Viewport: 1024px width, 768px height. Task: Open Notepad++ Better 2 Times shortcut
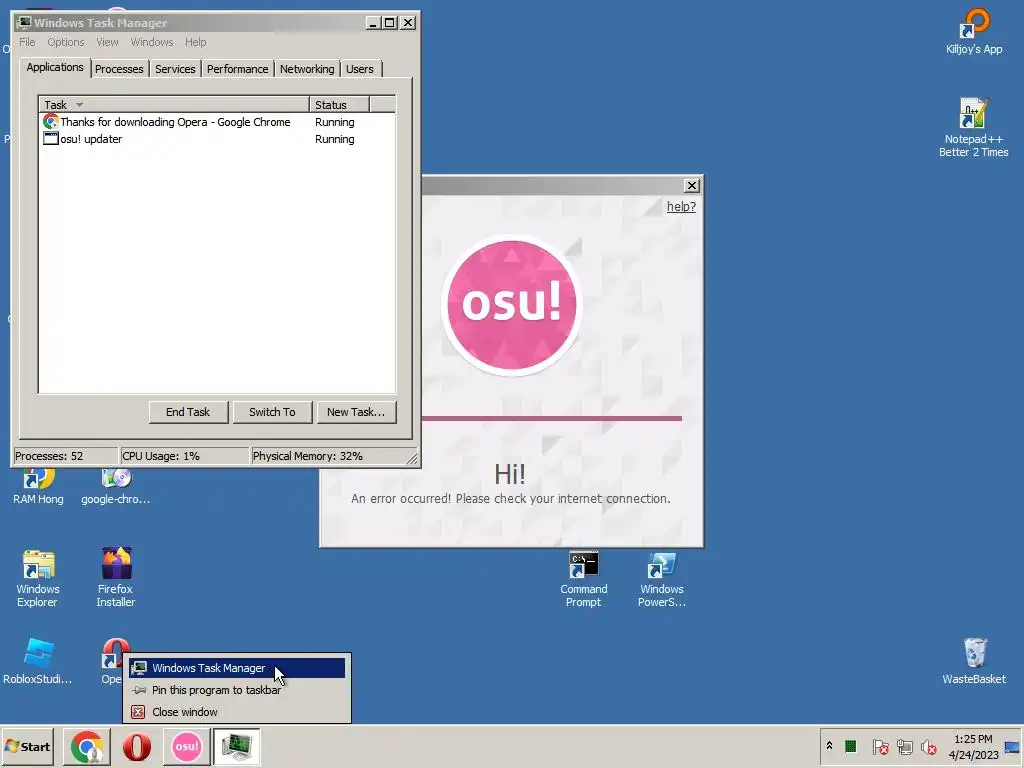(973, 127)
